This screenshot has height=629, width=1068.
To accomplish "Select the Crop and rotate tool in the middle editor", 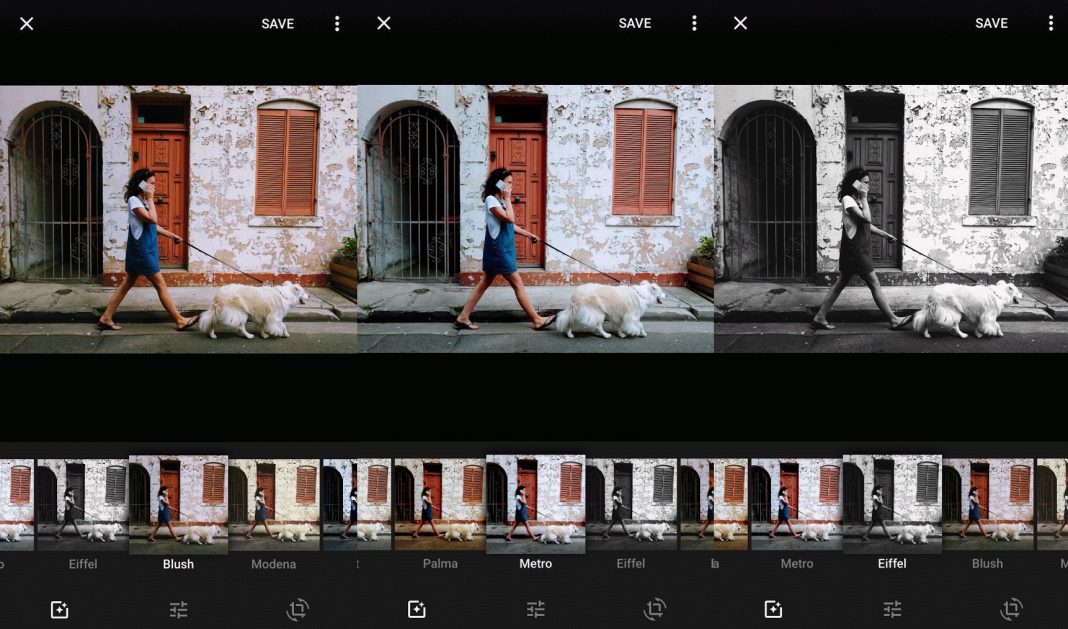I will pos(654,609).
